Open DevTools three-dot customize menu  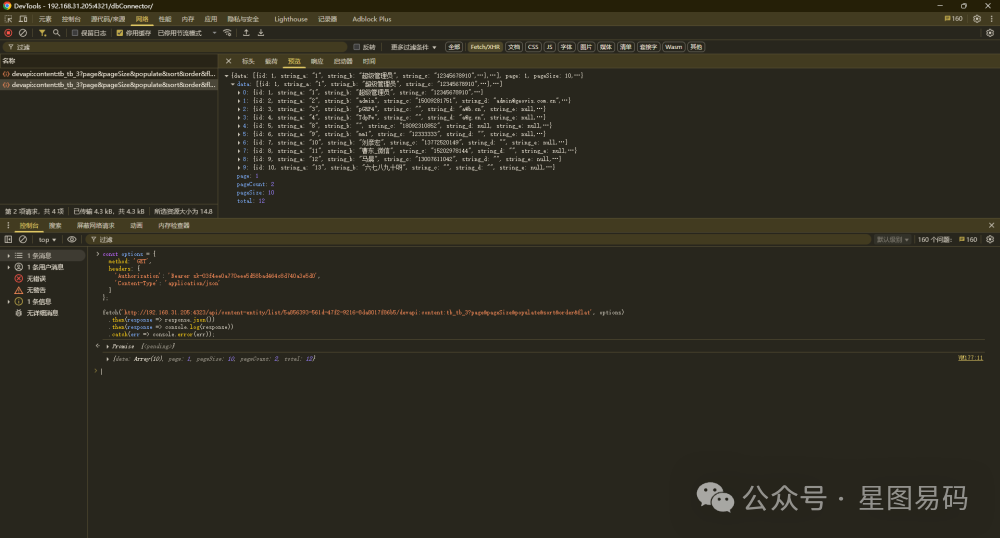991,19
